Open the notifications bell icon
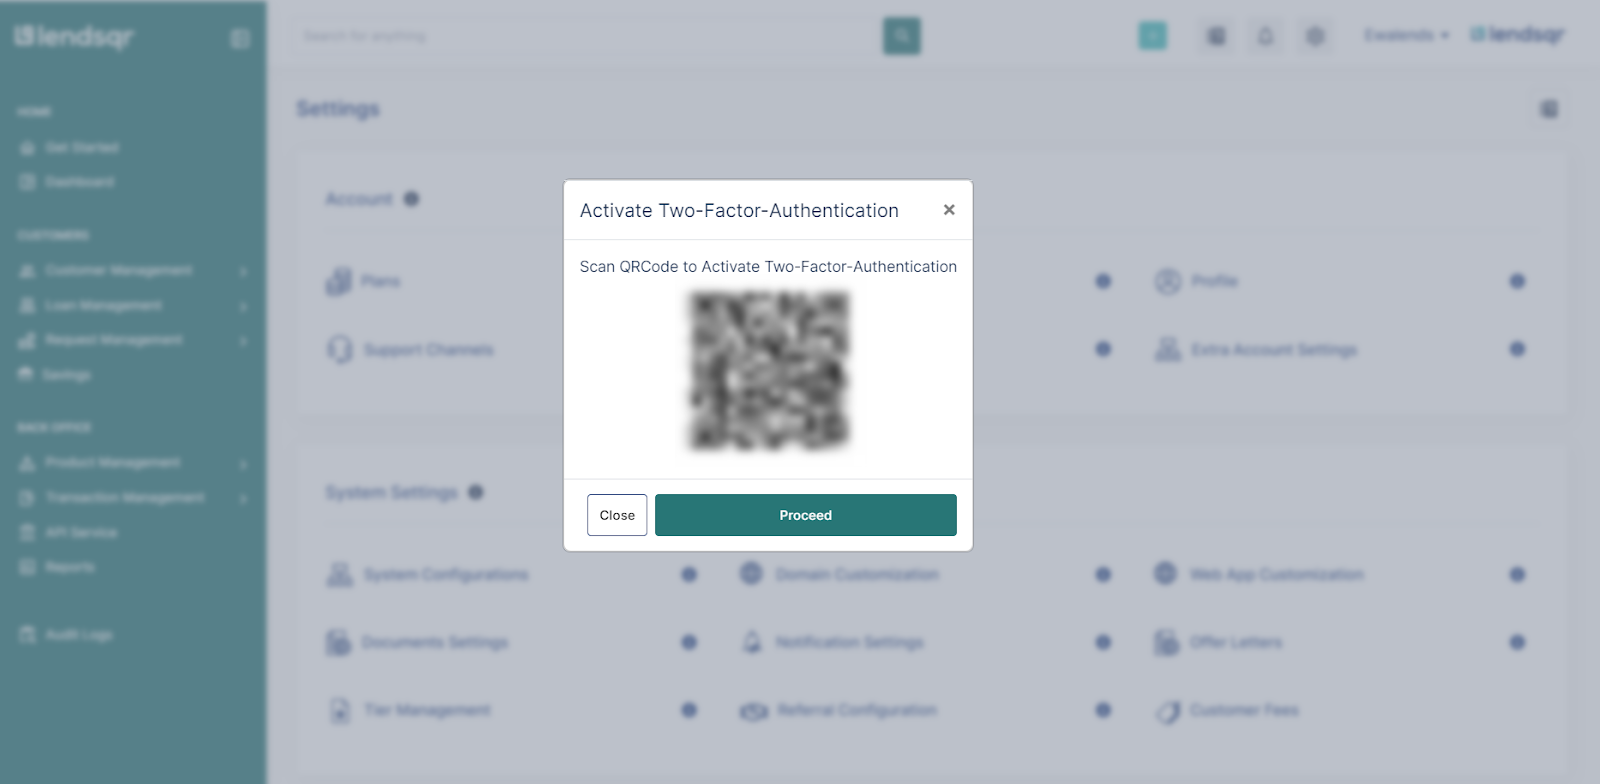The image size is (1600, 784). (1265, 36)
